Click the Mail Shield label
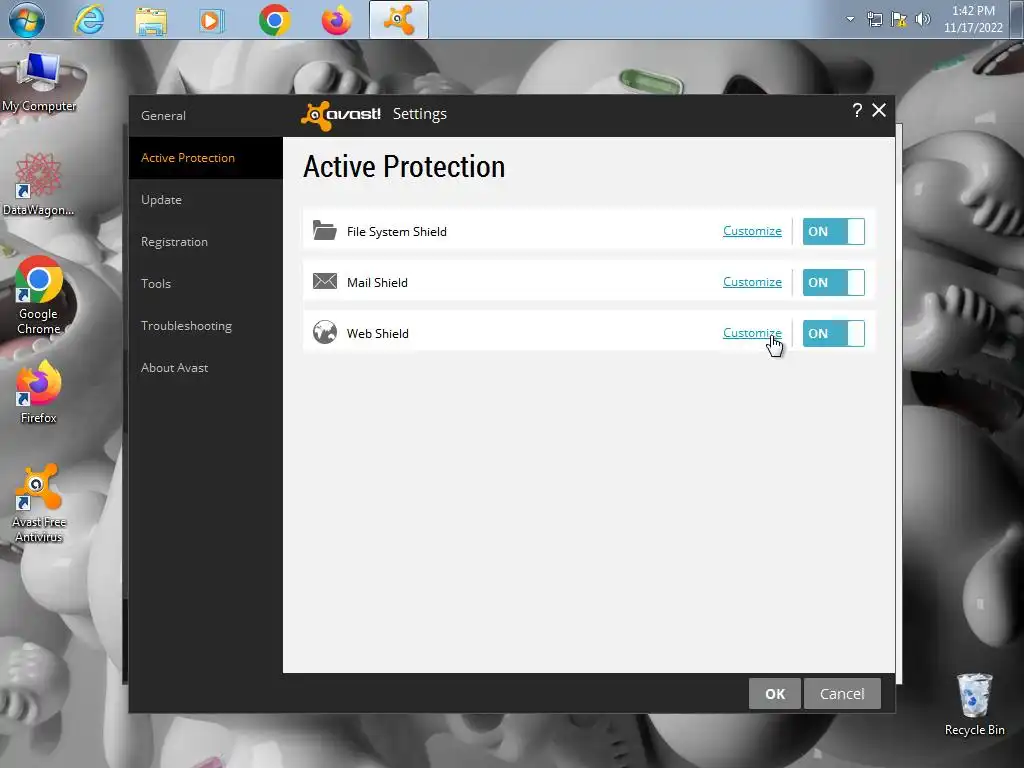The image size is (1024, 768). point(377,283)
